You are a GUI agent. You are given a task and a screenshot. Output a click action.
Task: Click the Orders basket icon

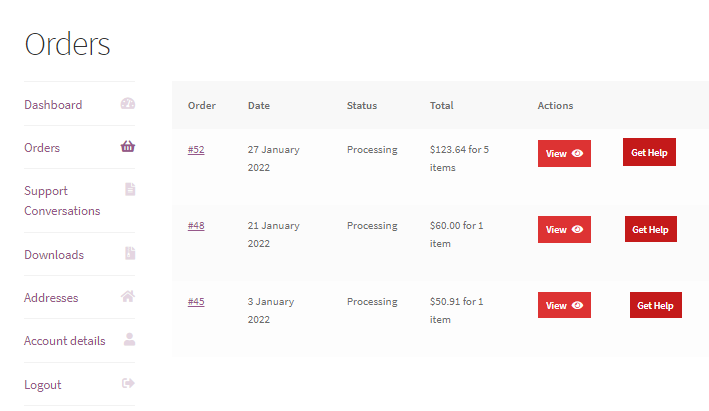tap(128, 147)
